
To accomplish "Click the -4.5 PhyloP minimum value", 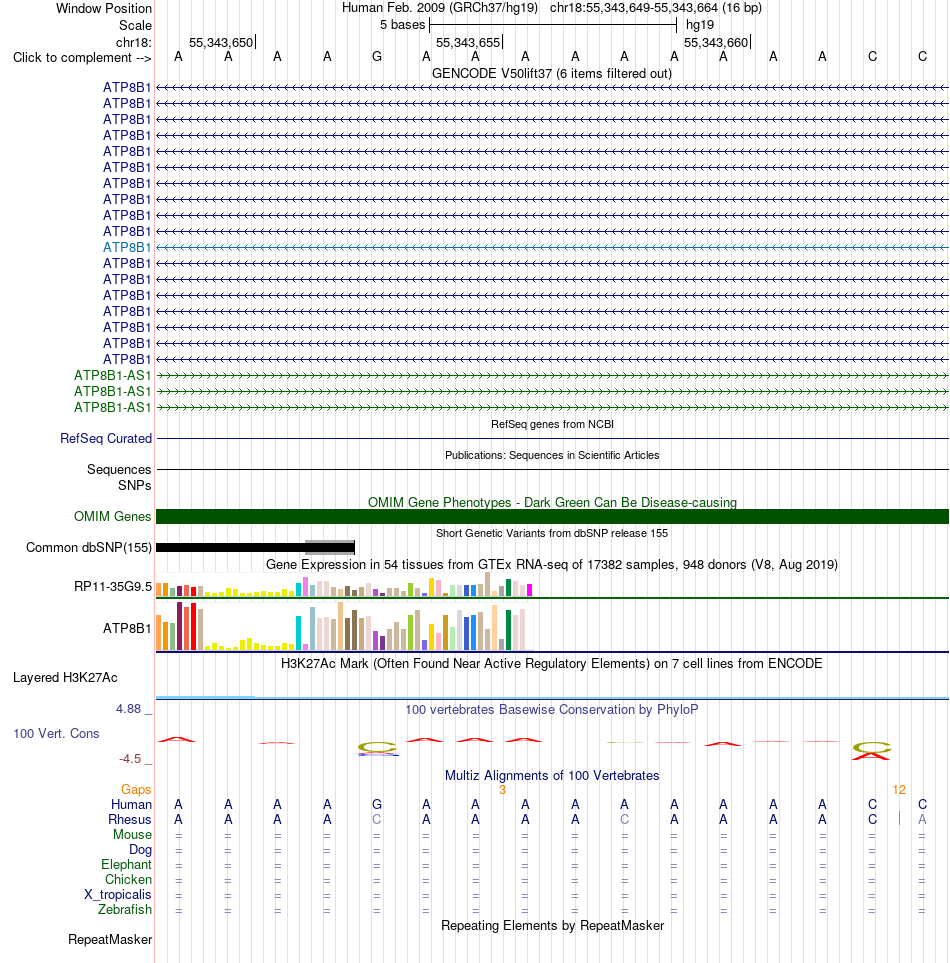I will click(130, 758).
